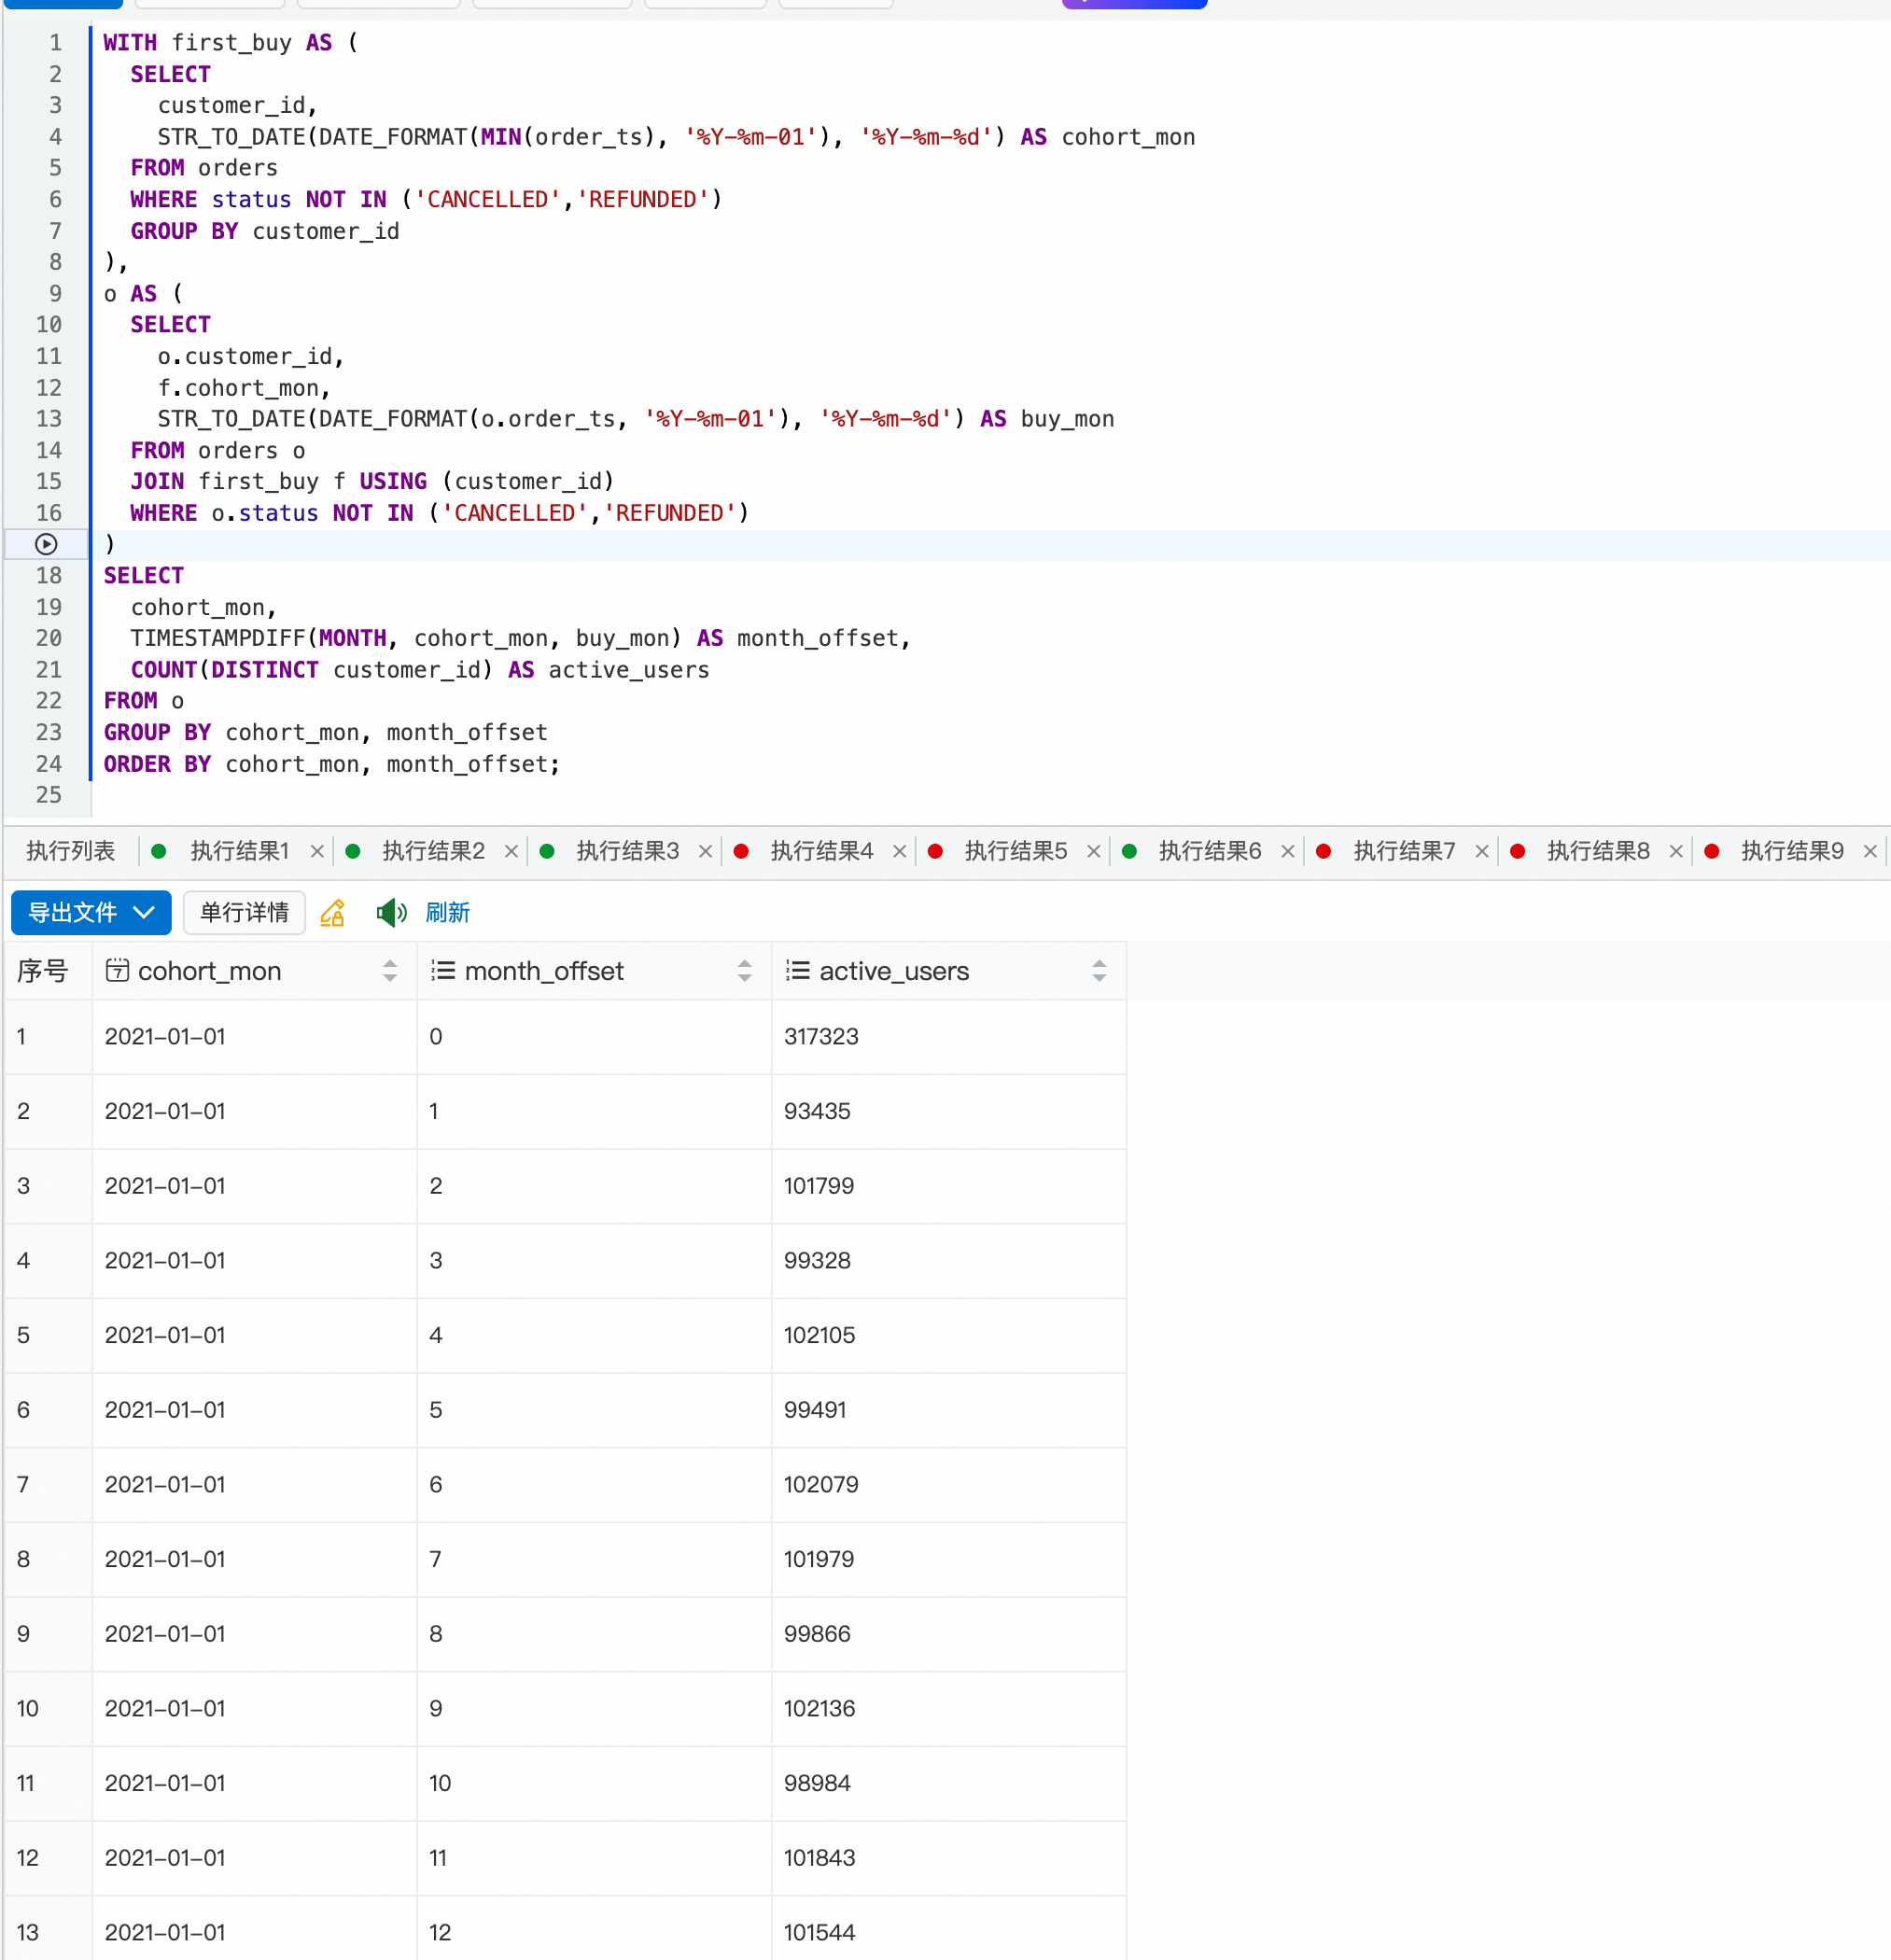This screenshot has height=1960, width=1891.
Task: Click the 单行详情 button
Action: (244, 912)
